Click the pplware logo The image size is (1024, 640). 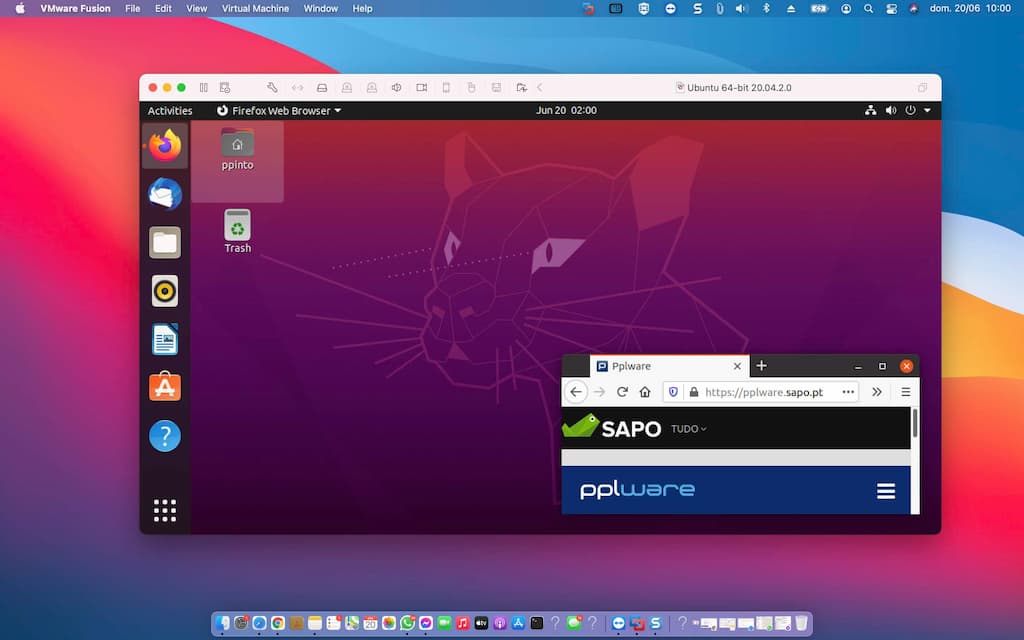coord(637,490)
